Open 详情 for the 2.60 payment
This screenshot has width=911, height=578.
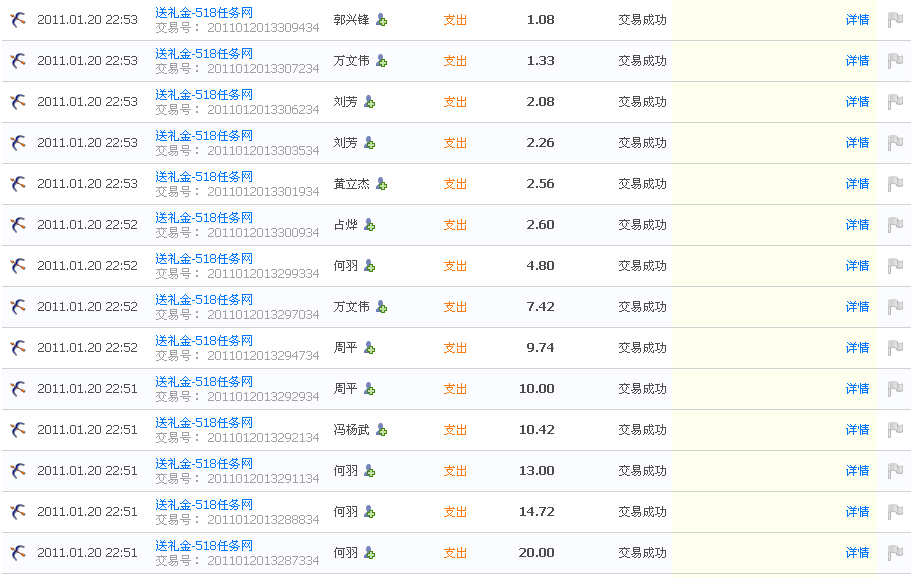857,225
